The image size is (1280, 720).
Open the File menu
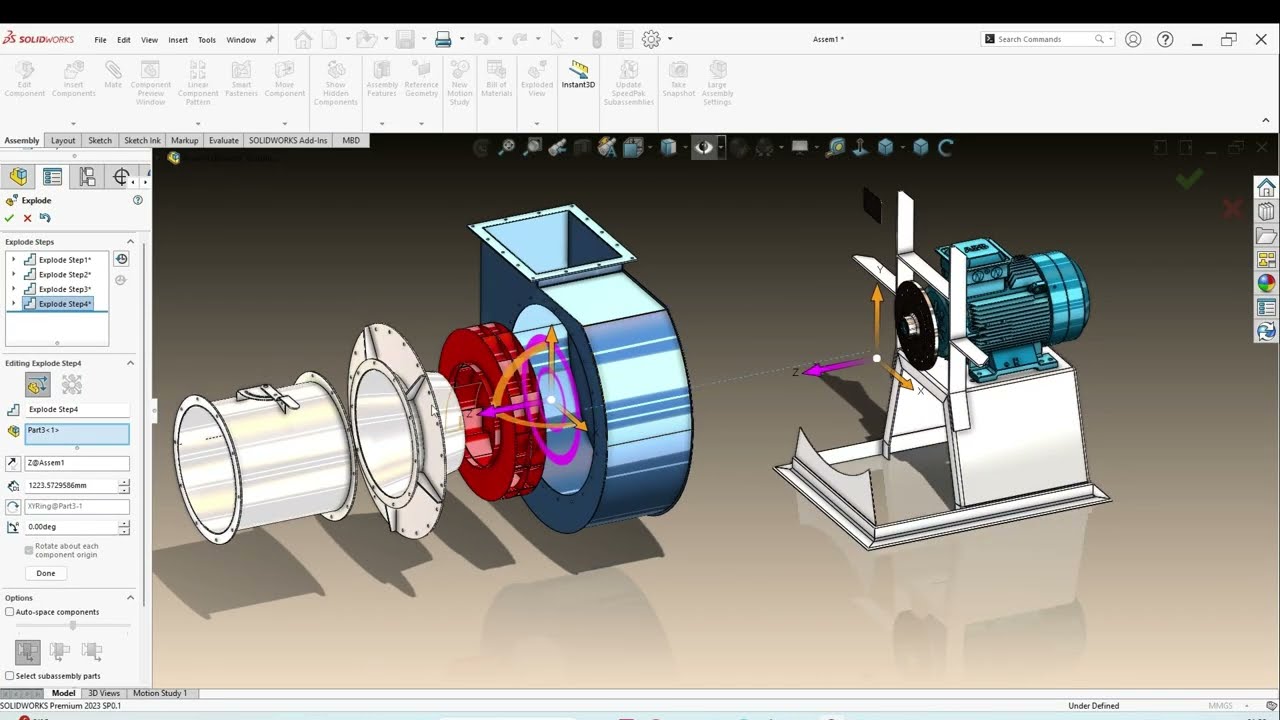[101, 40]
